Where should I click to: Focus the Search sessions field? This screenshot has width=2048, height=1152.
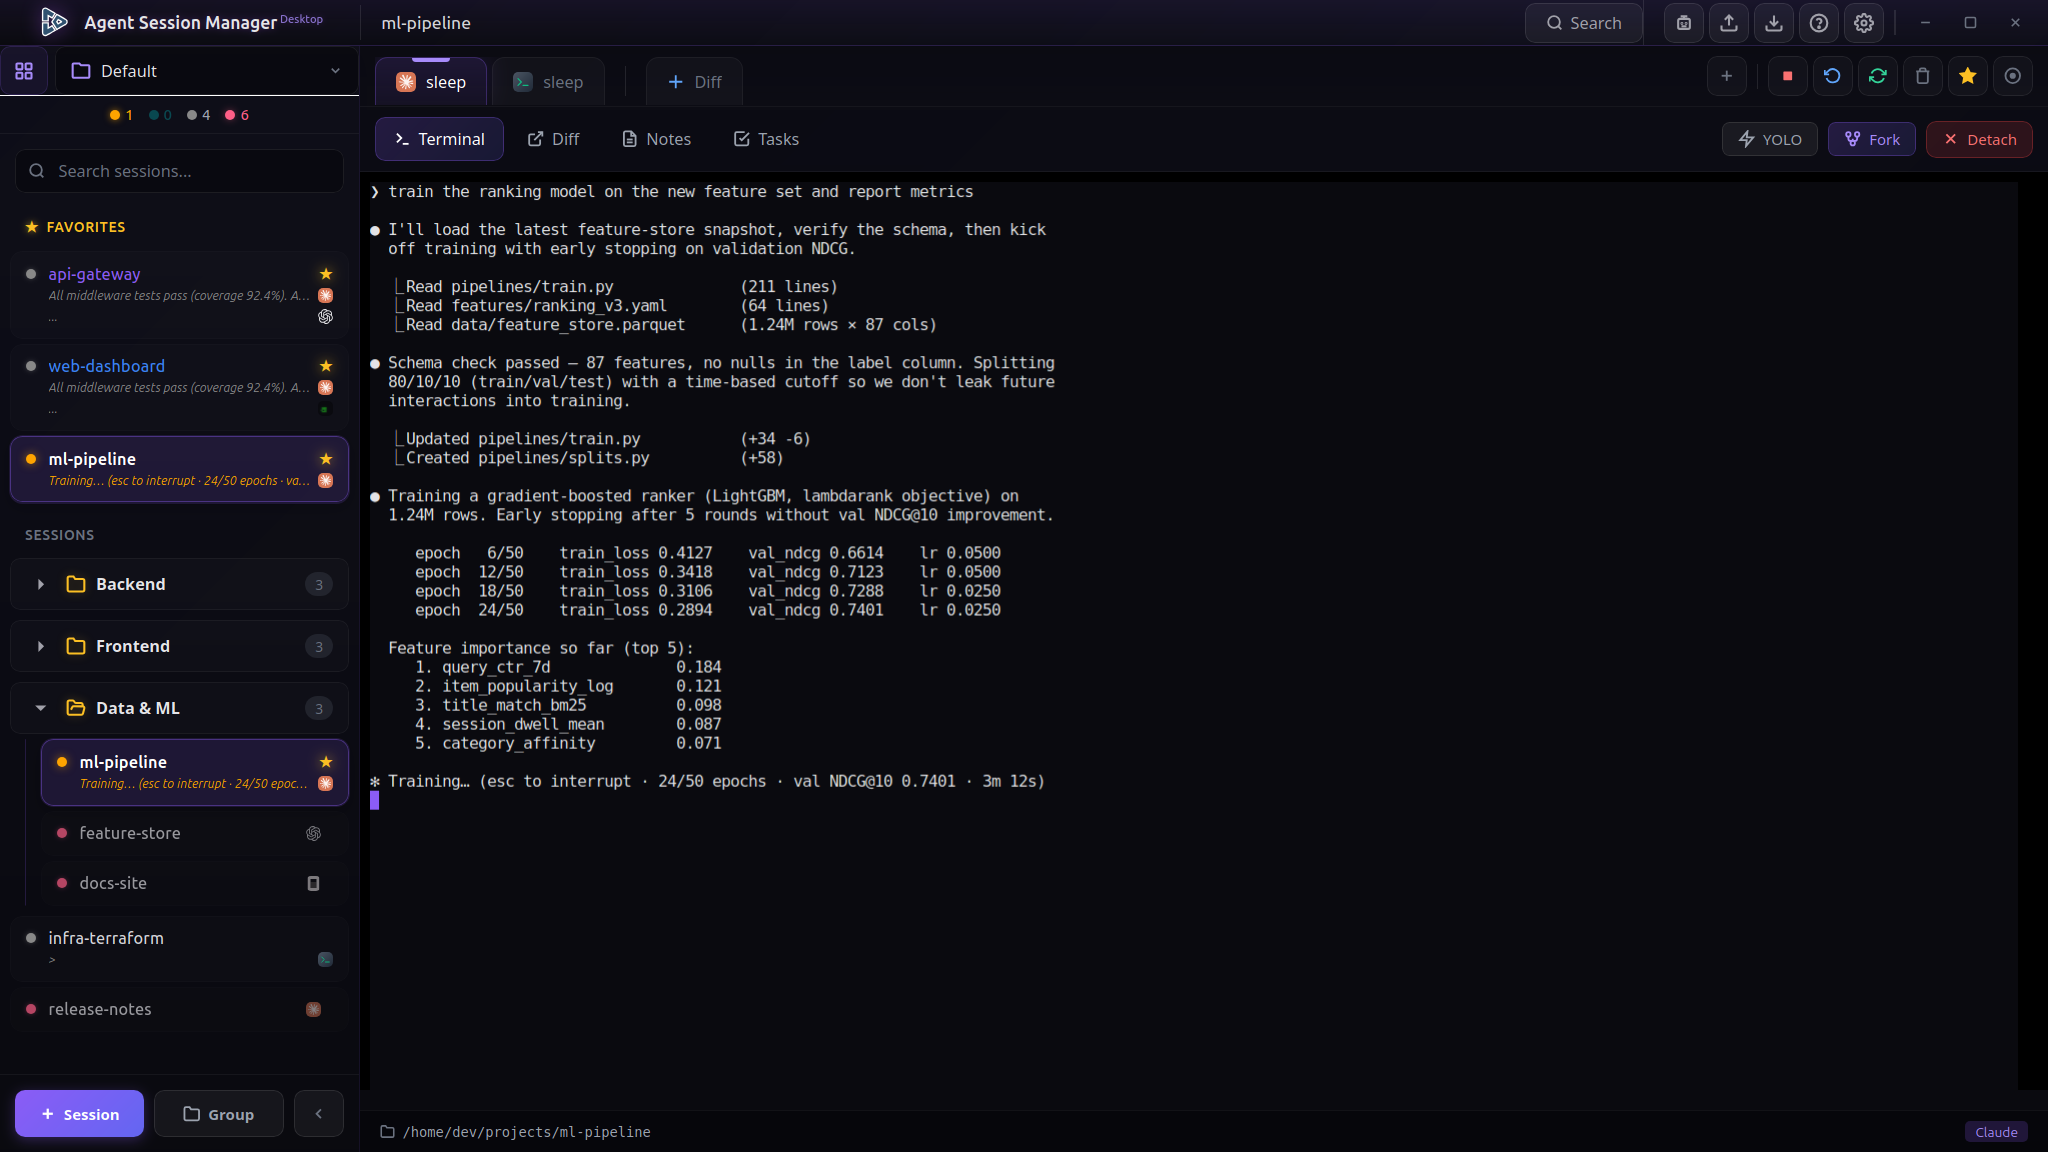coord(179,171)
